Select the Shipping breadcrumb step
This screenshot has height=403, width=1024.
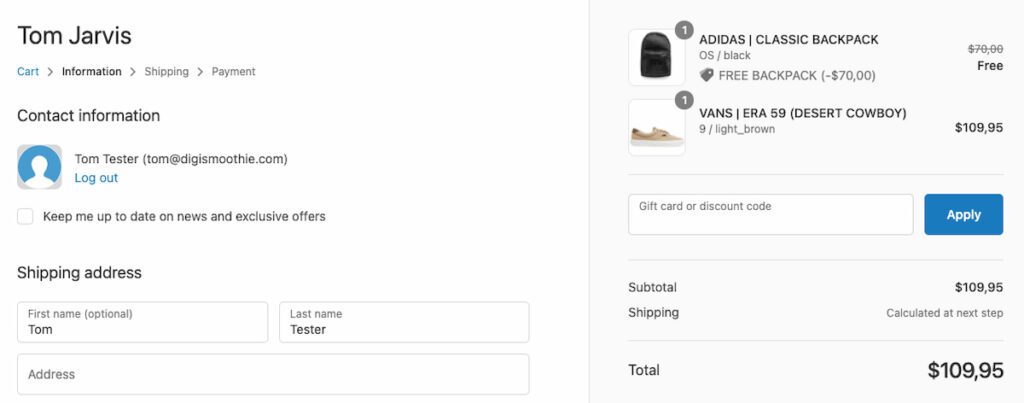pos(166,72)
